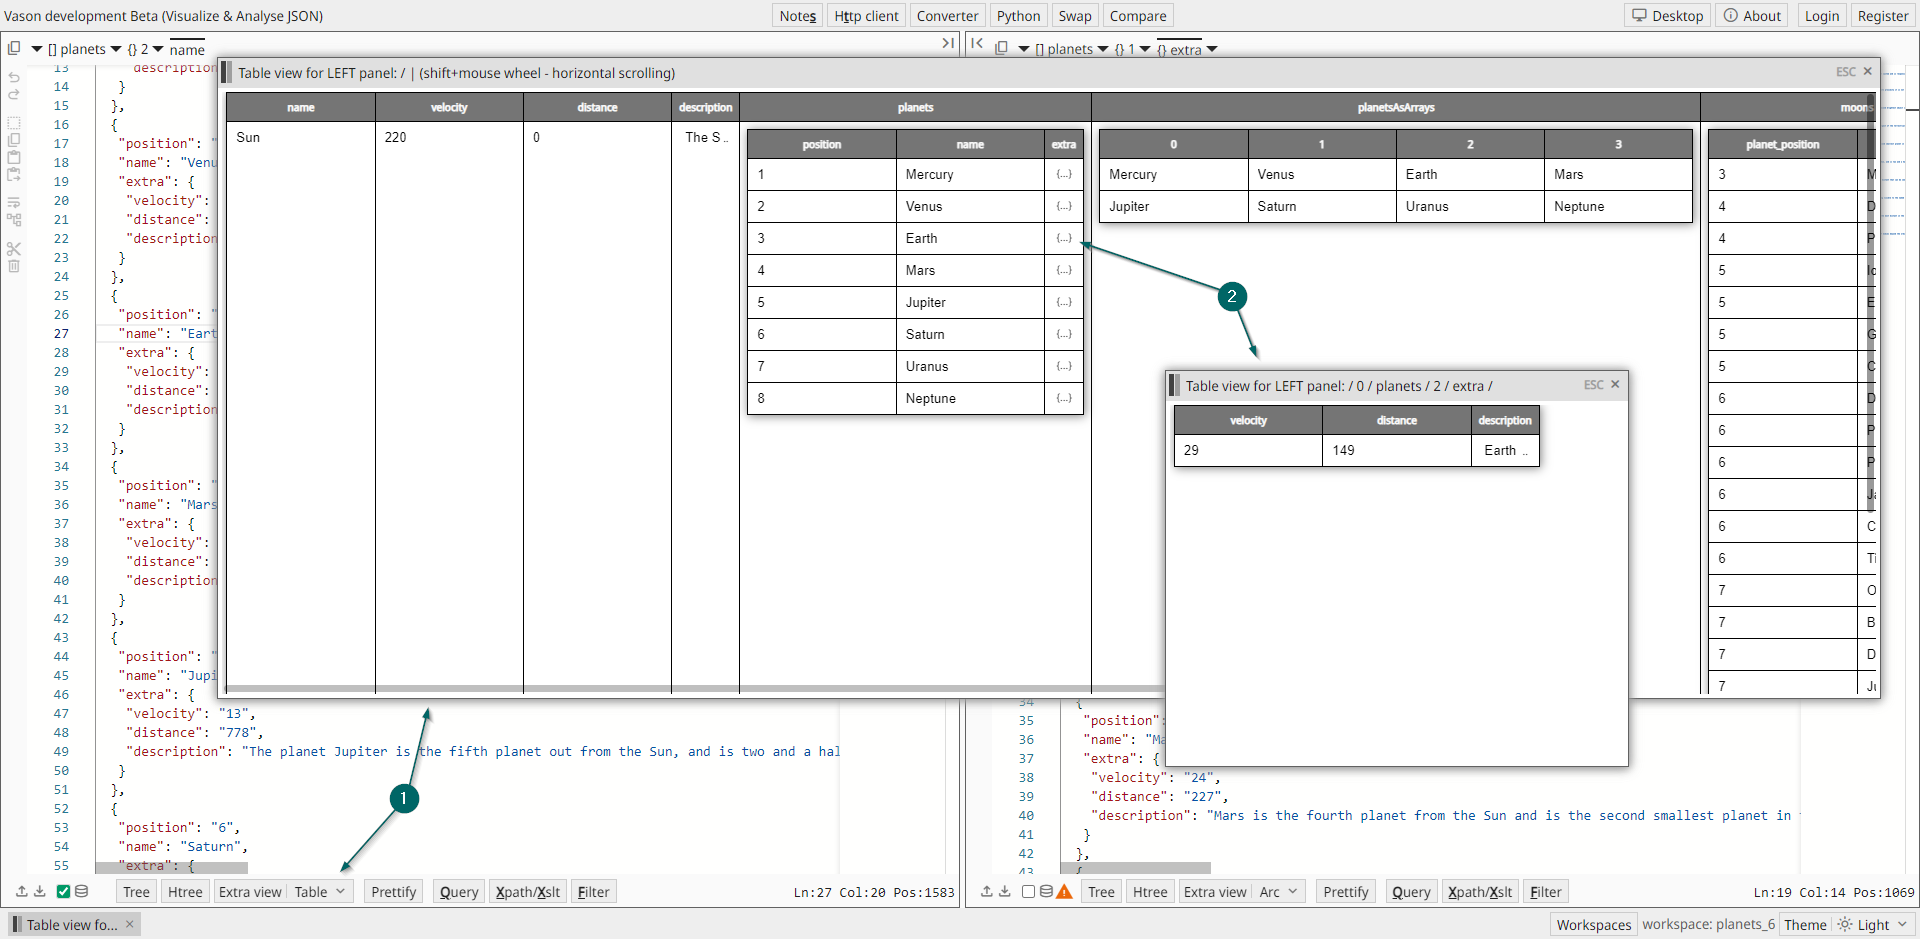
Task: Open Earth's extra cell in planets table
Action: pos(1064,238)
